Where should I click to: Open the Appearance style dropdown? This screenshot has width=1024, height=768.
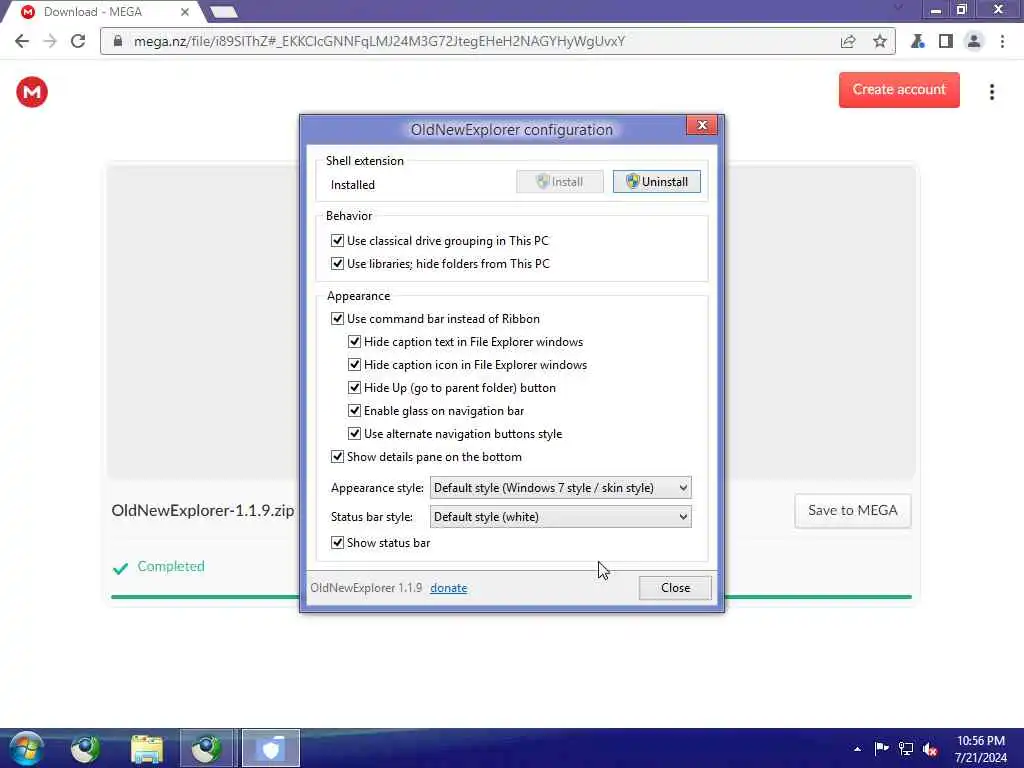560,488
